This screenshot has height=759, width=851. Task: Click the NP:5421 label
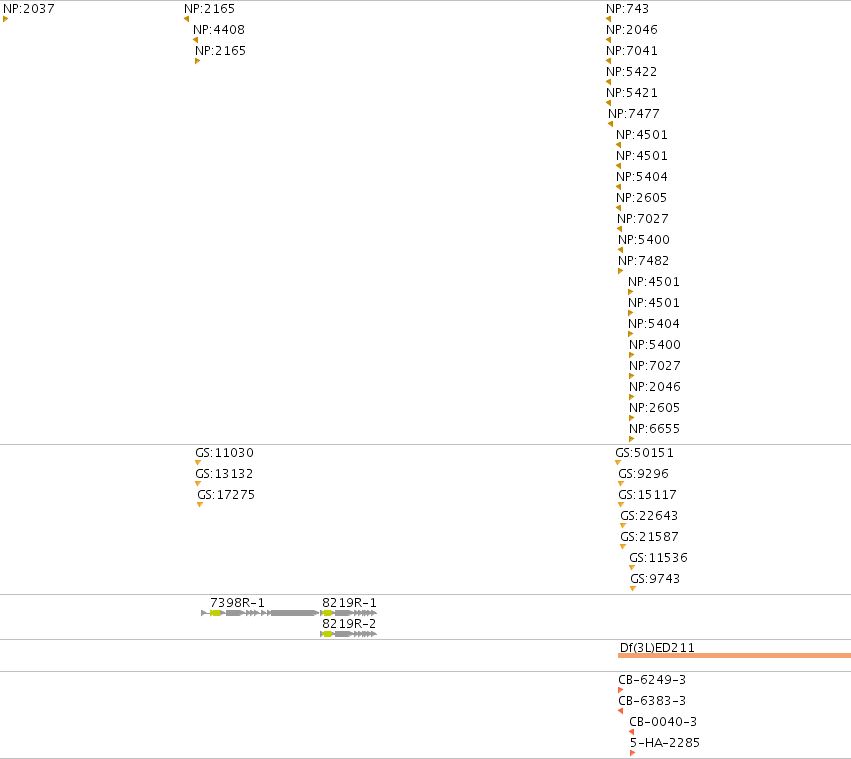(632, 93)
